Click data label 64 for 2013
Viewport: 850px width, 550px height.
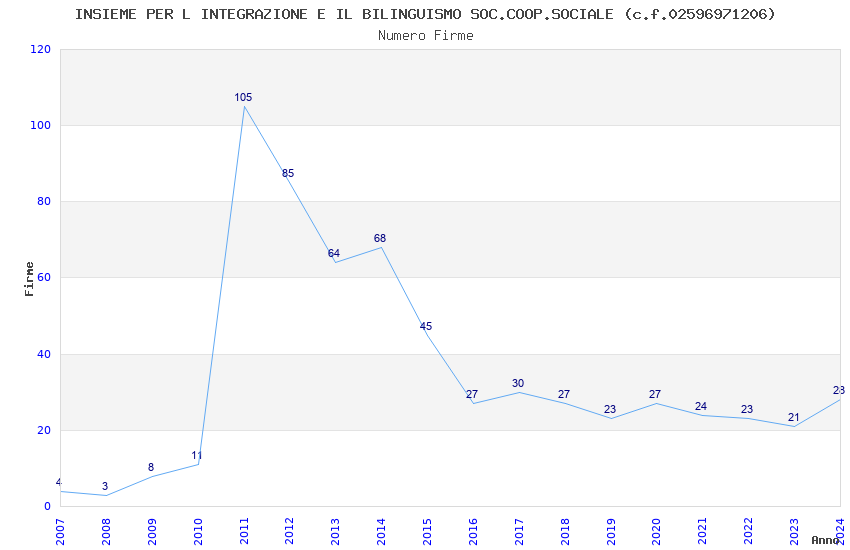pos(333,254)
